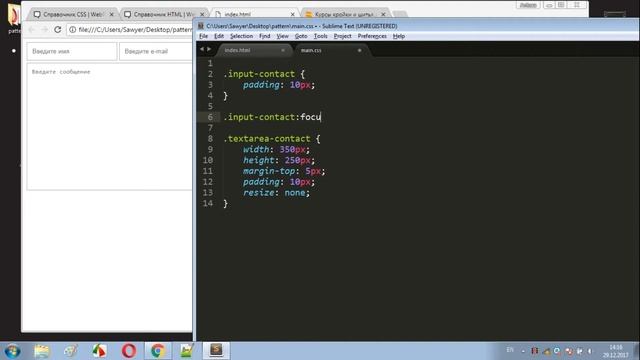Open the Tools menu
Viewport: 640px width, 360px height.
[320, 36]
